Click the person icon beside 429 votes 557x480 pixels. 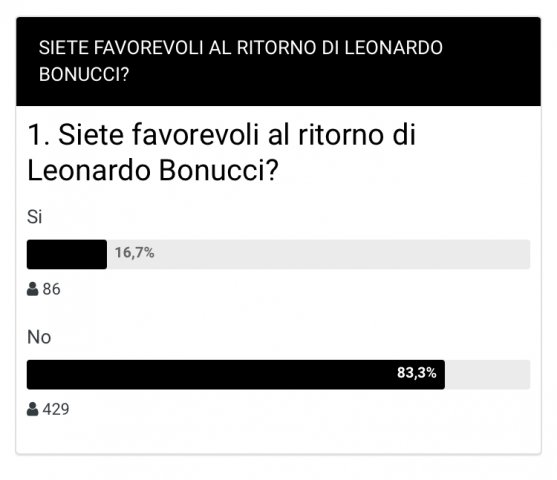pos(32,409)
